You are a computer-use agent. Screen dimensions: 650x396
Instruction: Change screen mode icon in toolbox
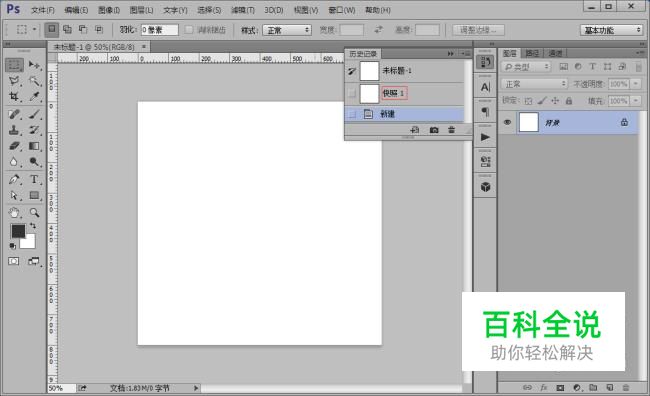click(x=34, y=261)
